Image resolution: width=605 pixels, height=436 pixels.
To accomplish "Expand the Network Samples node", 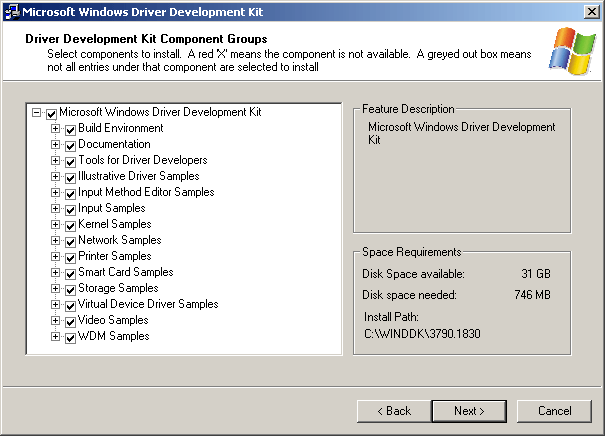I will (x=55, y=241).
